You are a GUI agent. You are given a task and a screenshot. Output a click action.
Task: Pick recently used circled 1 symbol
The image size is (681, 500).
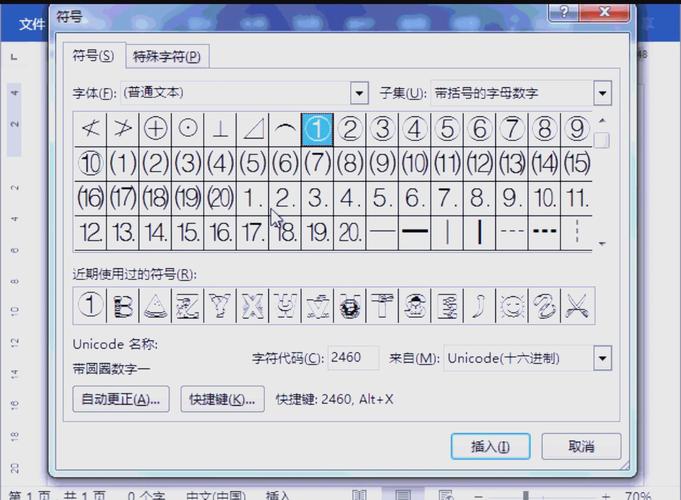tap(90, 305)
